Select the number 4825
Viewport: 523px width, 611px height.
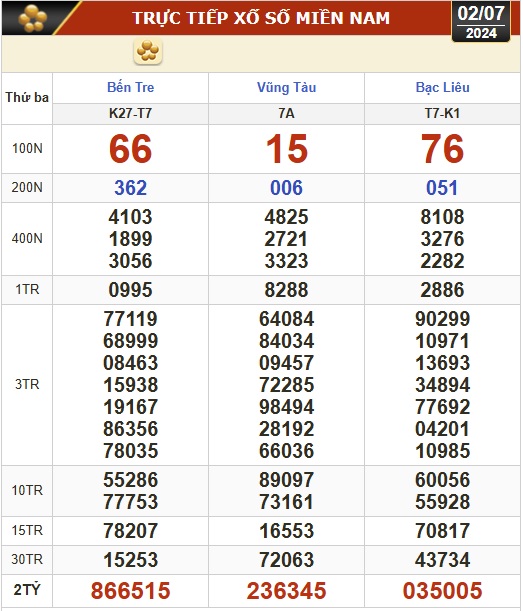coord(286,217)
